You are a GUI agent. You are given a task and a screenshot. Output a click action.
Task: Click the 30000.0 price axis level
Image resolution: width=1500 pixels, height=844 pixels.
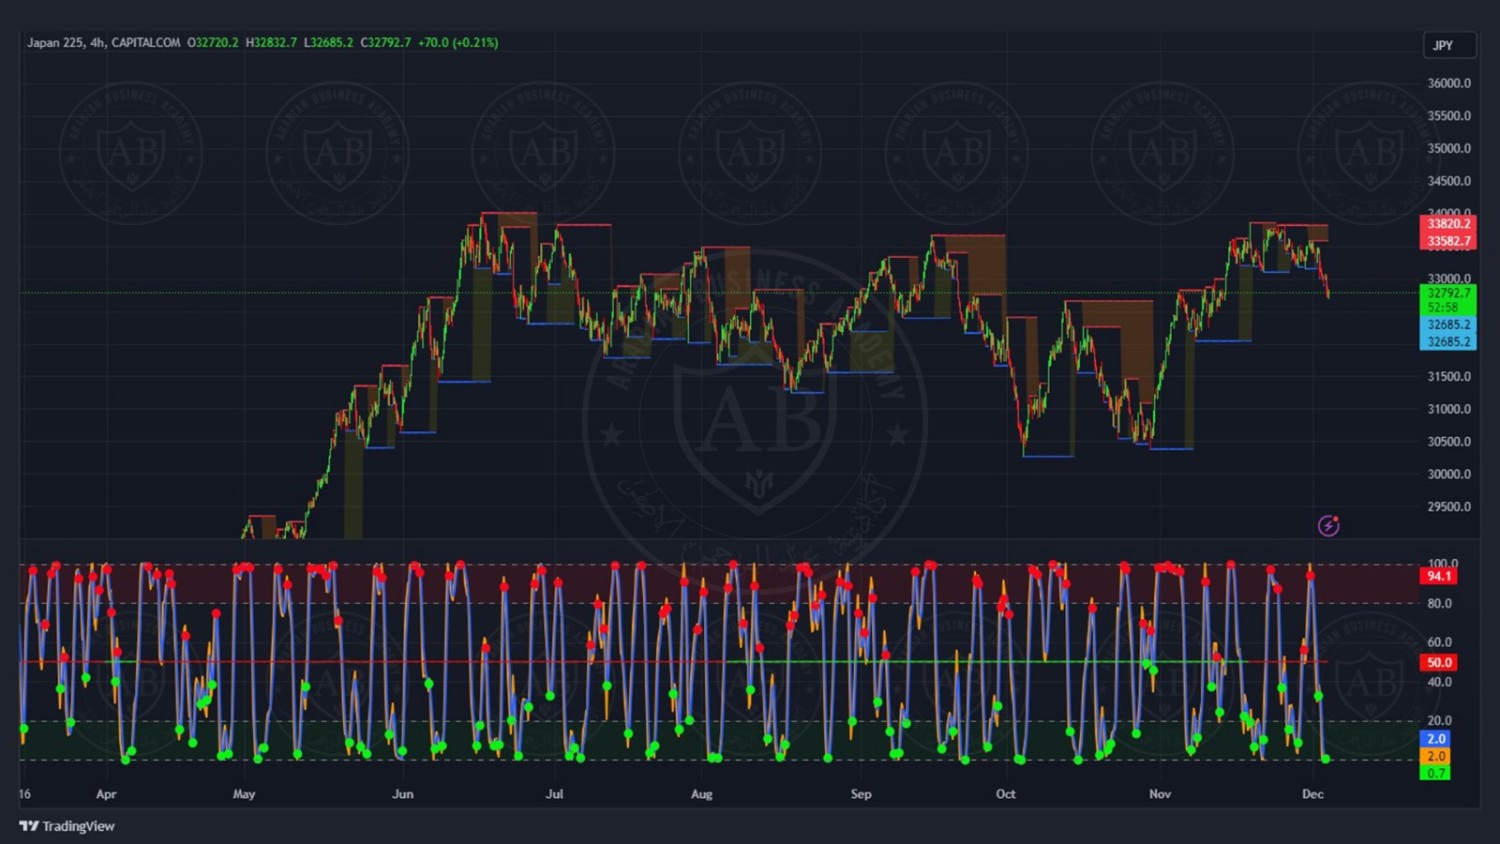tap(1448, 474)
